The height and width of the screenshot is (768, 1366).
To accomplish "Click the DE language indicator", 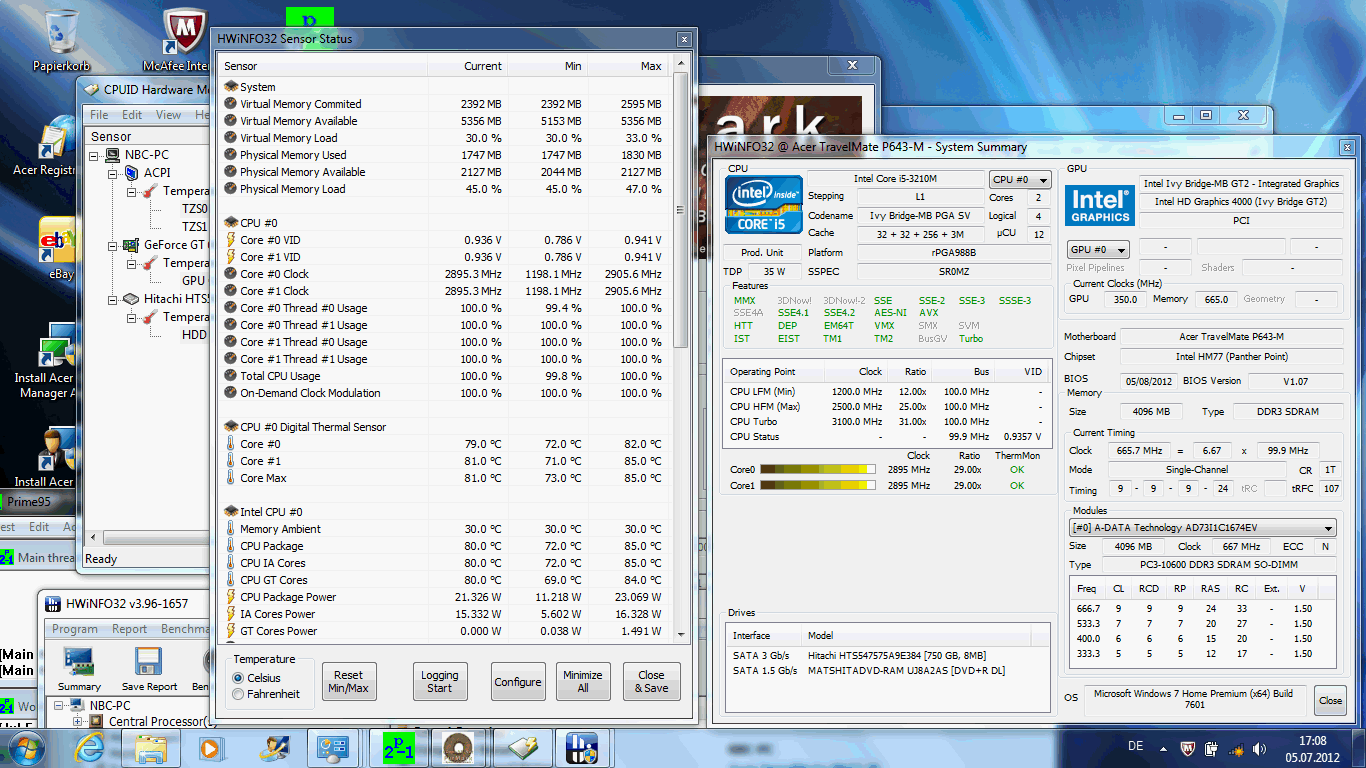I will tap(1135, 747).
